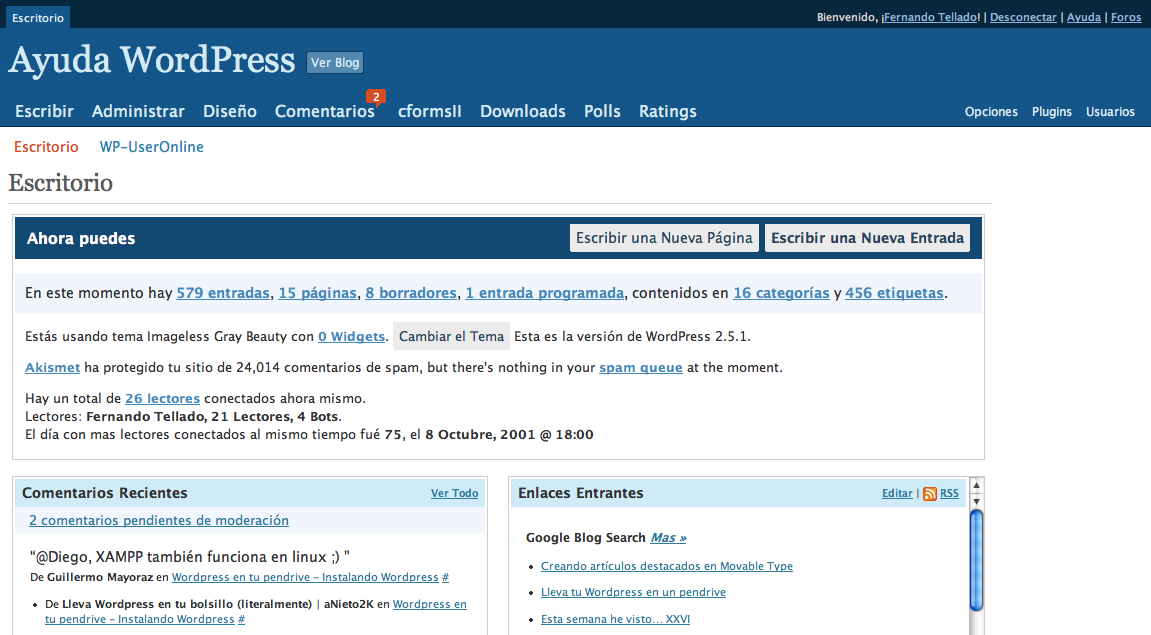Click Ver Todo in Comentarios Recientes
This screenshot has height=635, width=1151.
(x=454, y=493)
